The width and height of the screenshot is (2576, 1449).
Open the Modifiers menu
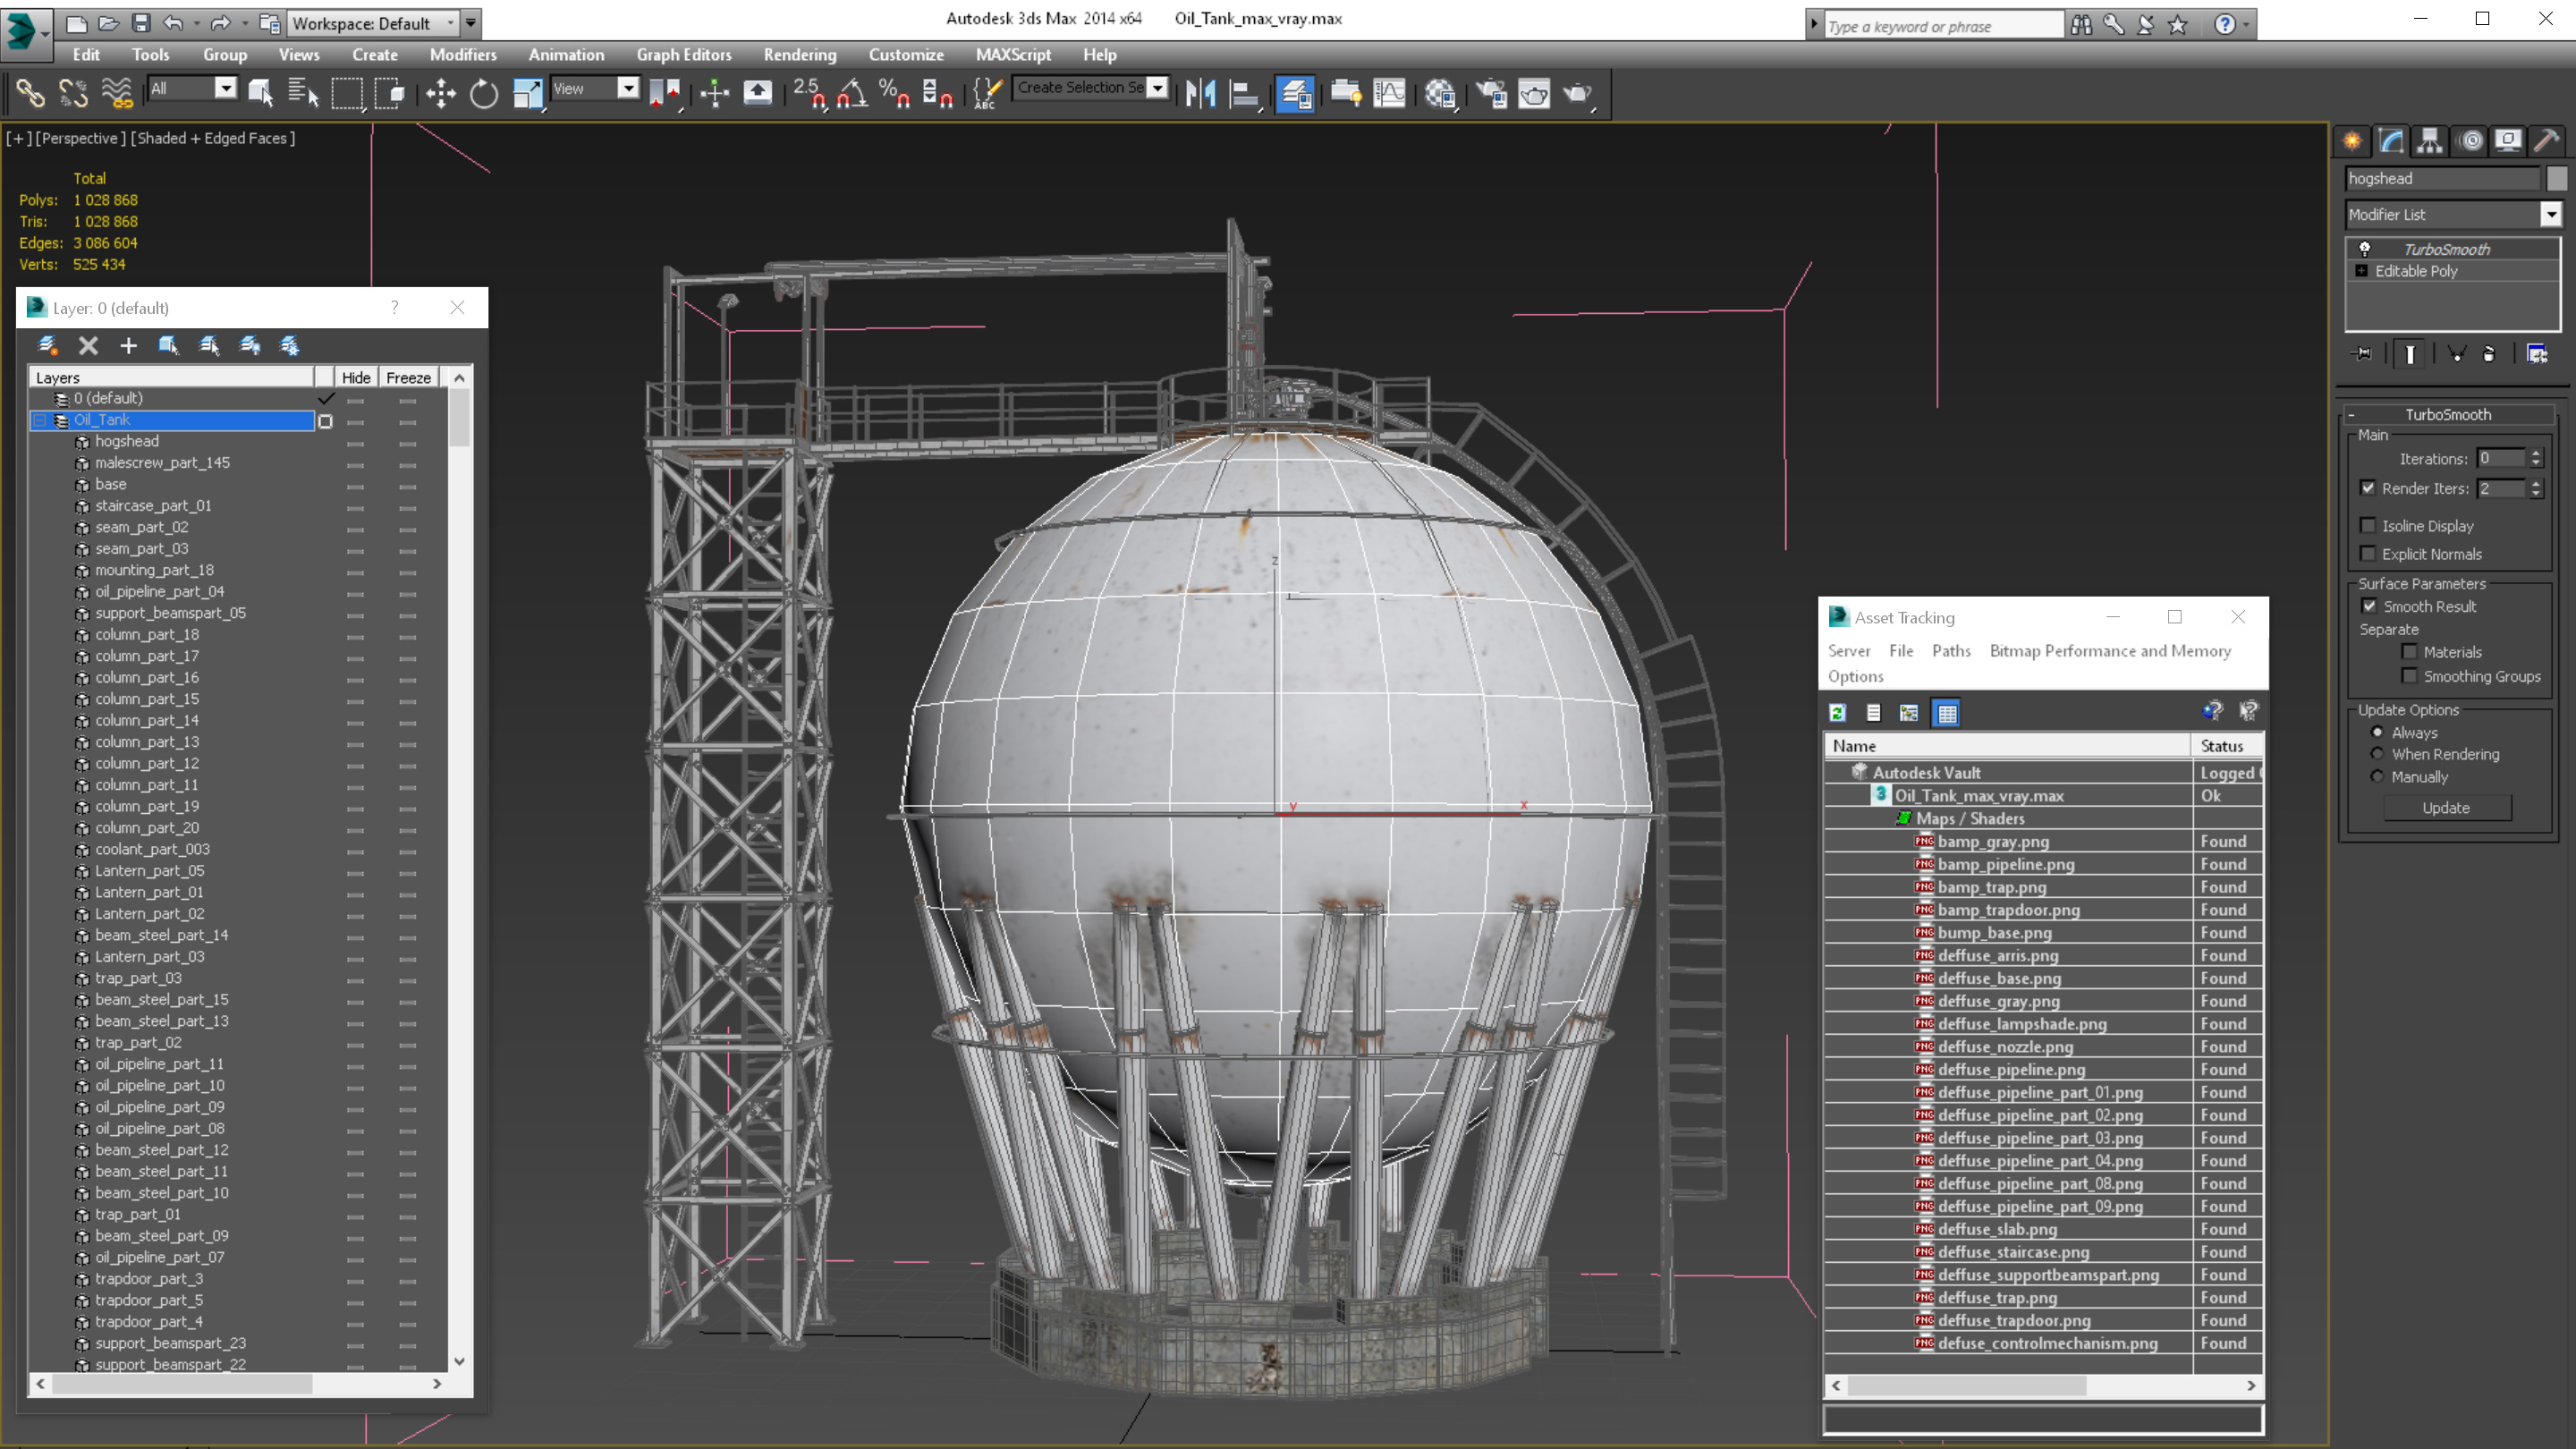tap(463, 55)
